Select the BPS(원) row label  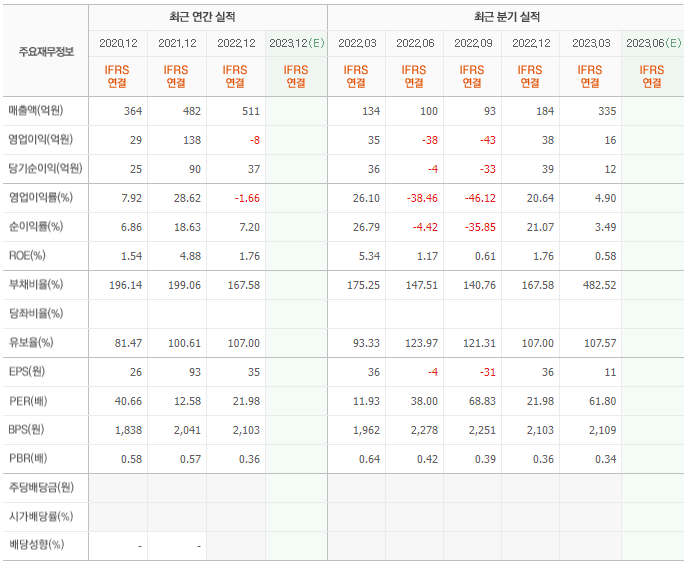tap(26, 429)
